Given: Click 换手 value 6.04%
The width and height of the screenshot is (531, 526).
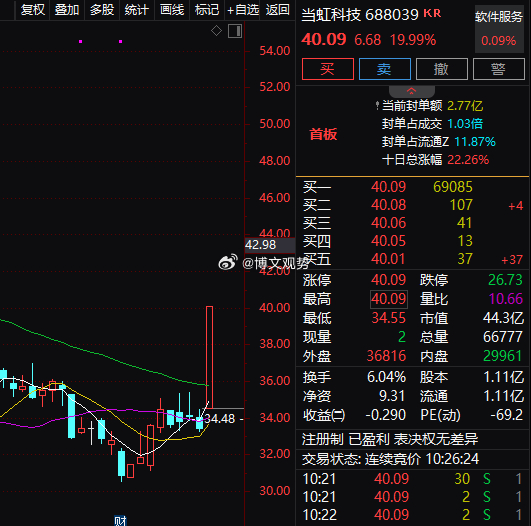Looking at the screenshot, I should tap(386, 377).
